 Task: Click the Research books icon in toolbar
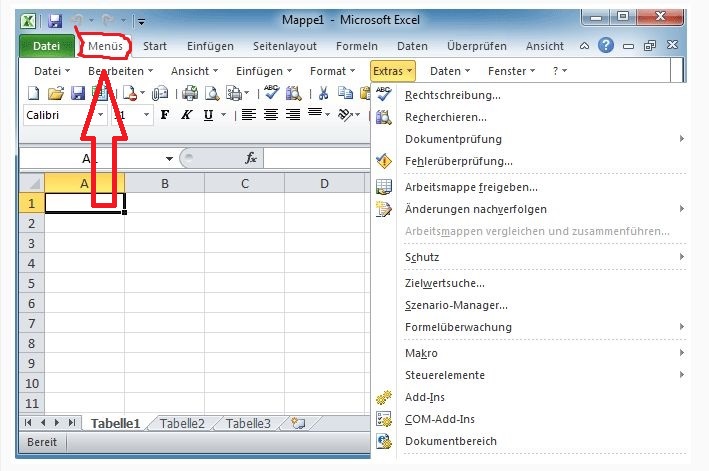(x=293, y=94)
